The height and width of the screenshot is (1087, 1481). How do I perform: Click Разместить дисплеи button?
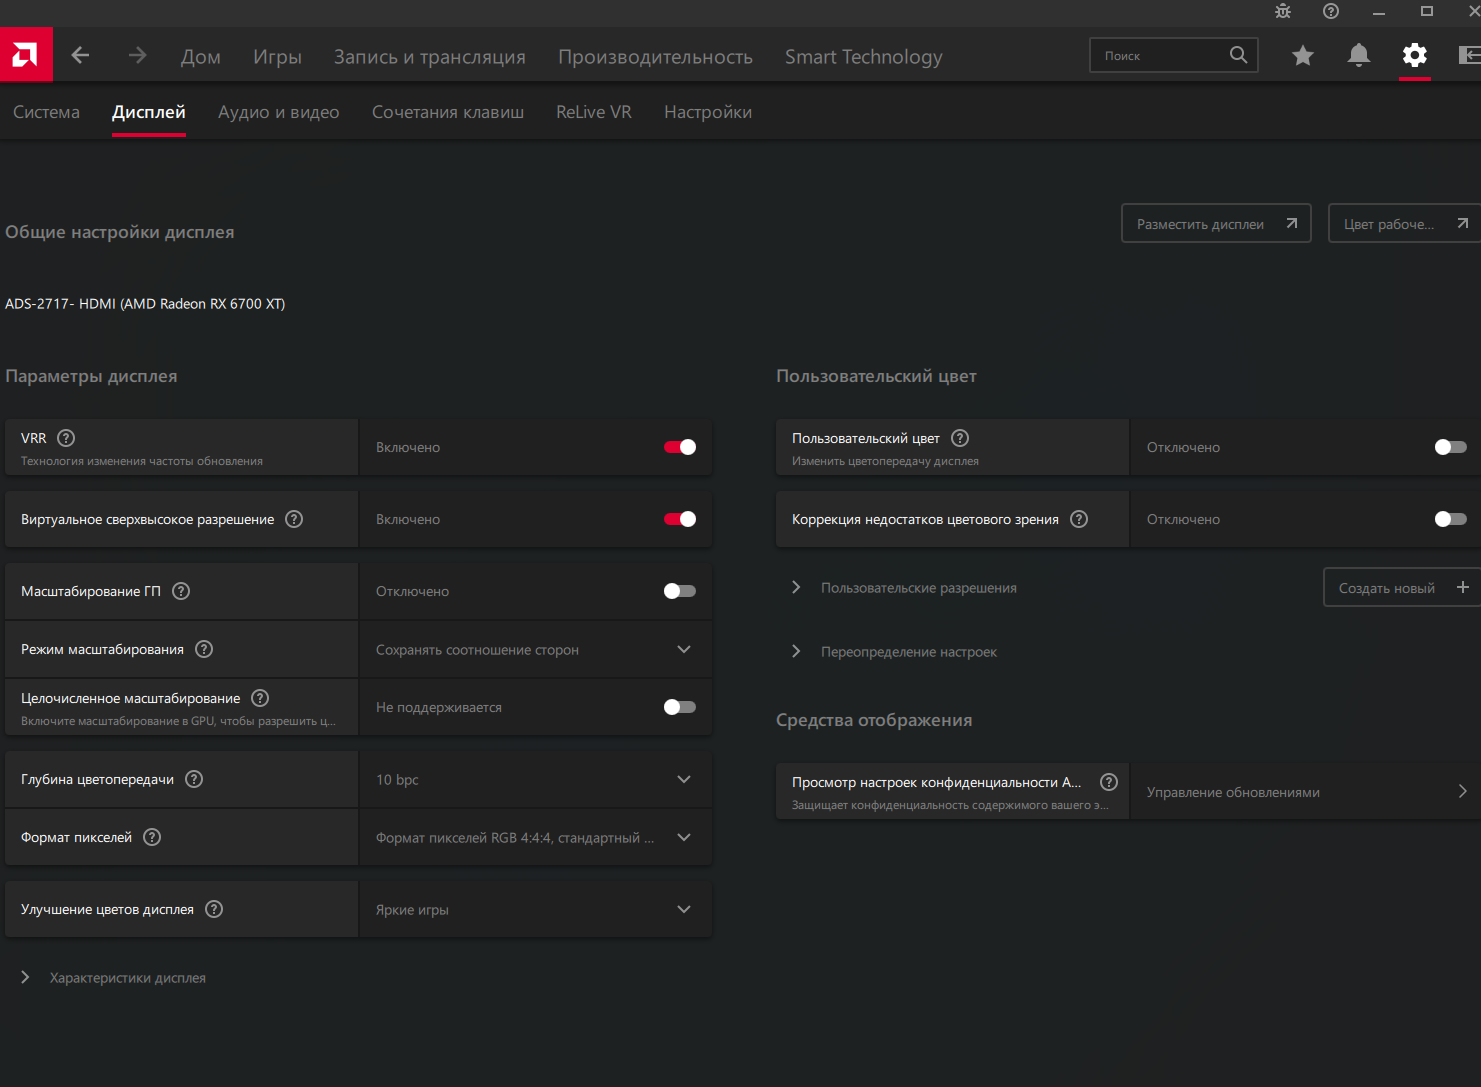(x=1215, y=224)
